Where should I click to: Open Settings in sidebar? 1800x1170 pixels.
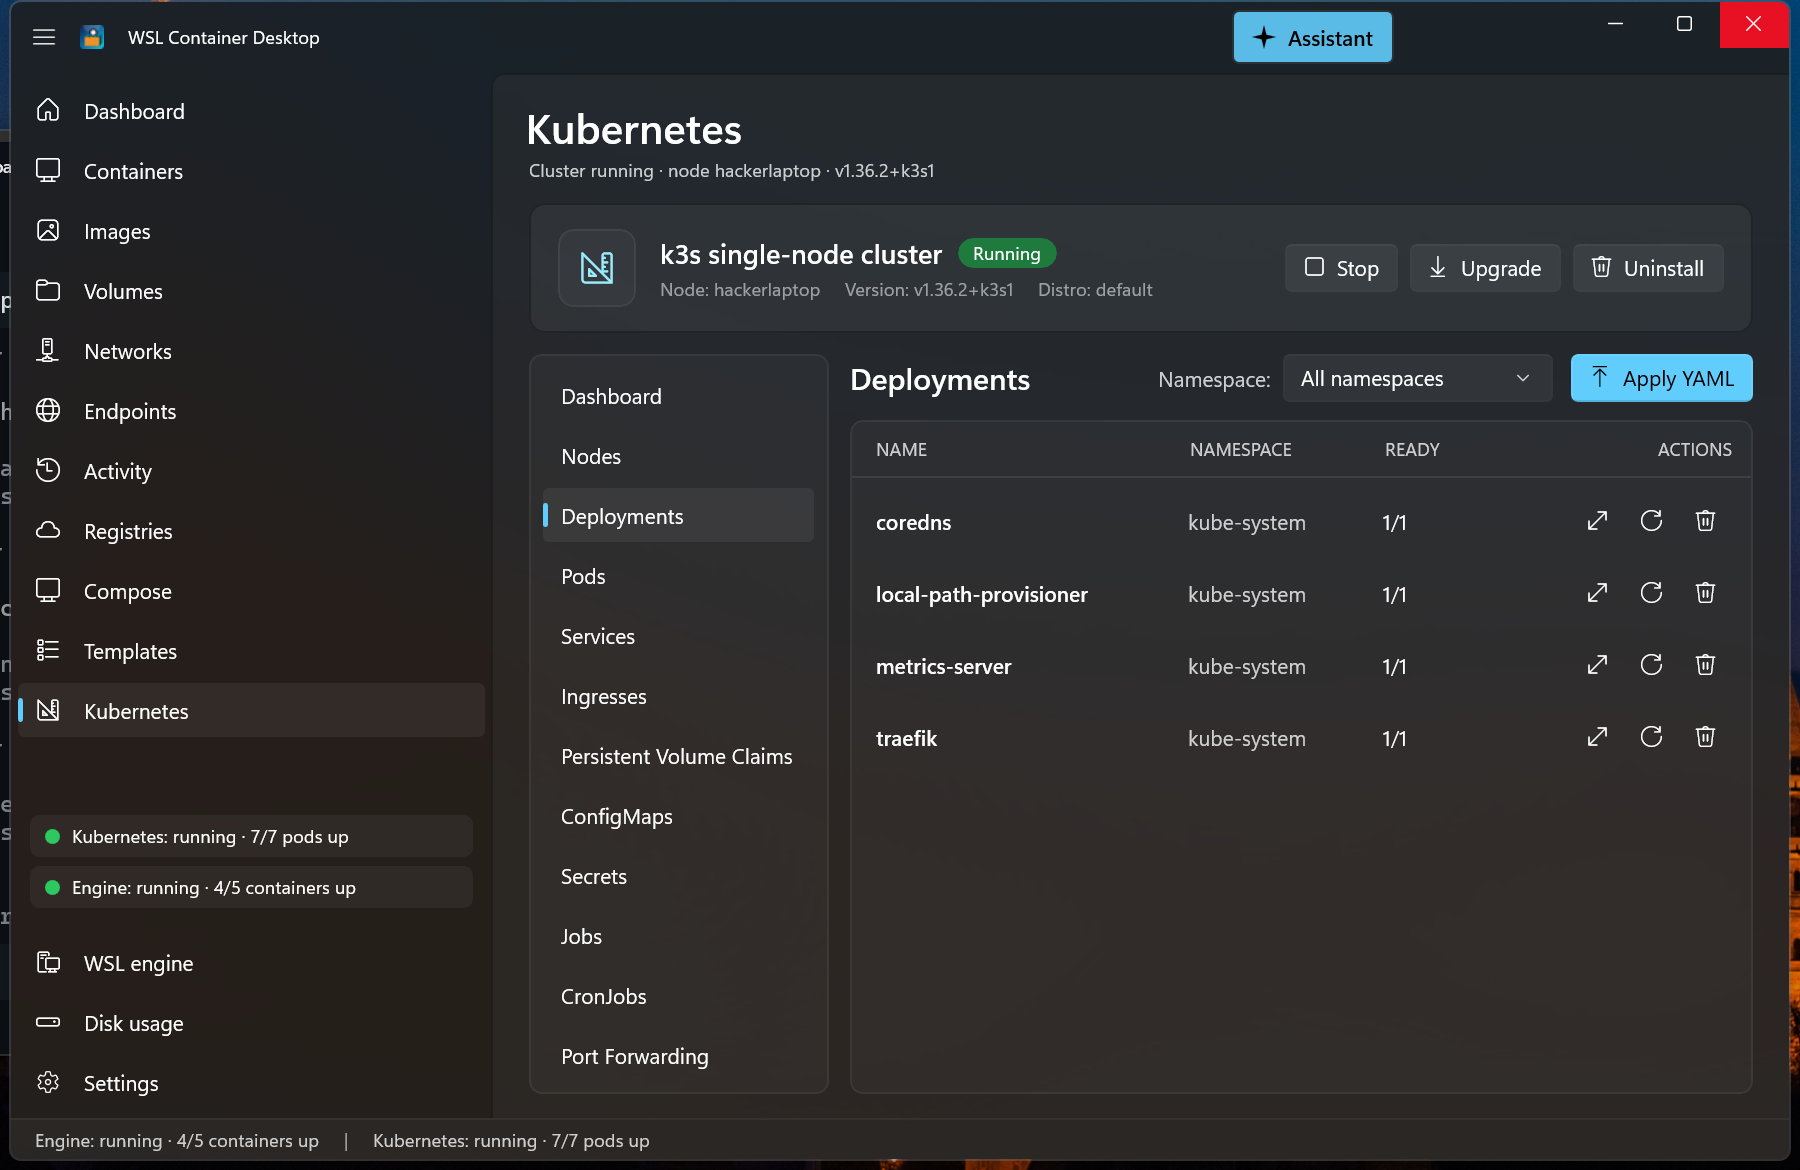coord(251,1083)
